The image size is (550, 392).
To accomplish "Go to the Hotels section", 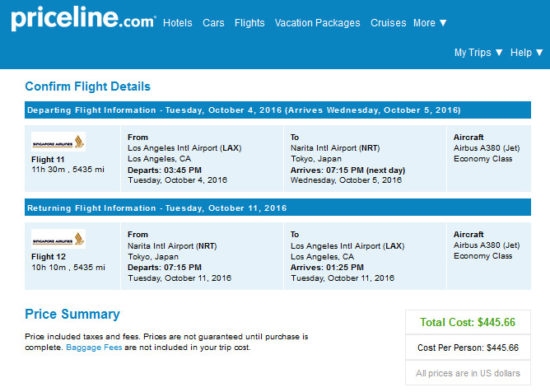I will pos(177,23).
